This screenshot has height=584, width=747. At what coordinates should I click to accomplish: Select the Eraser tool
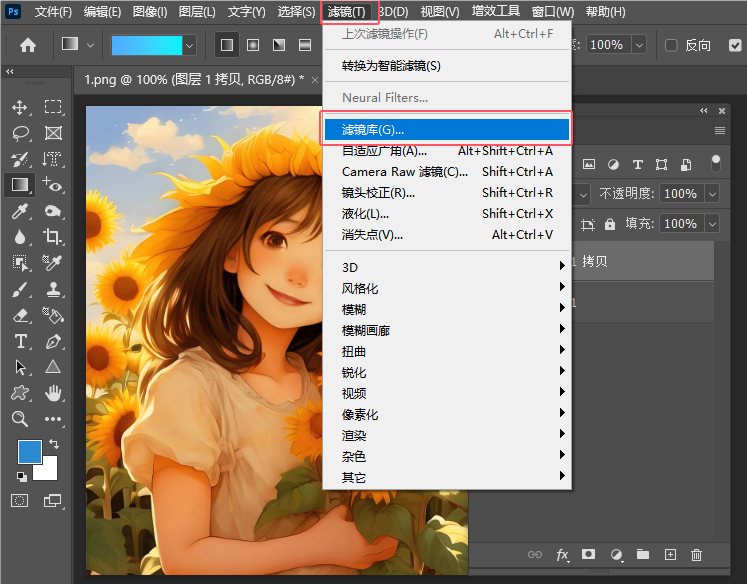(x=20, y=315)
